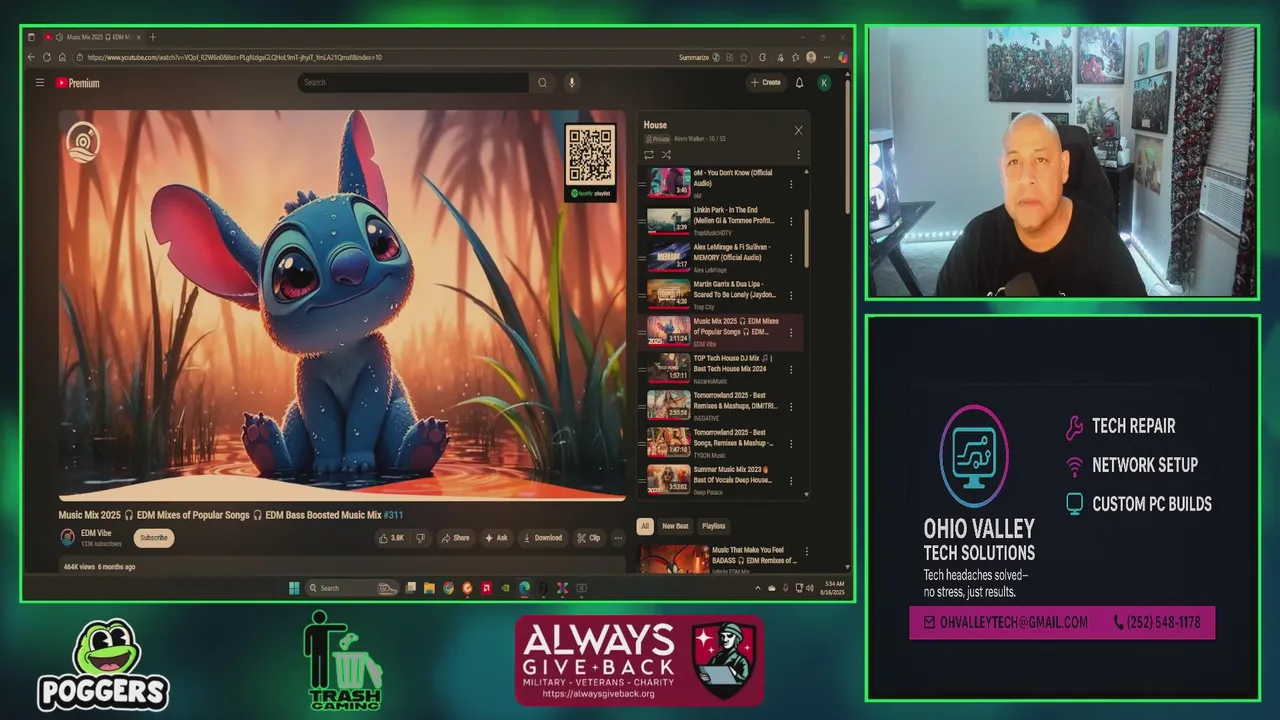Open options for Martin Garrix Scared To Be Lonely
The width and height of the screenshot is (1280, 720).
791,295
